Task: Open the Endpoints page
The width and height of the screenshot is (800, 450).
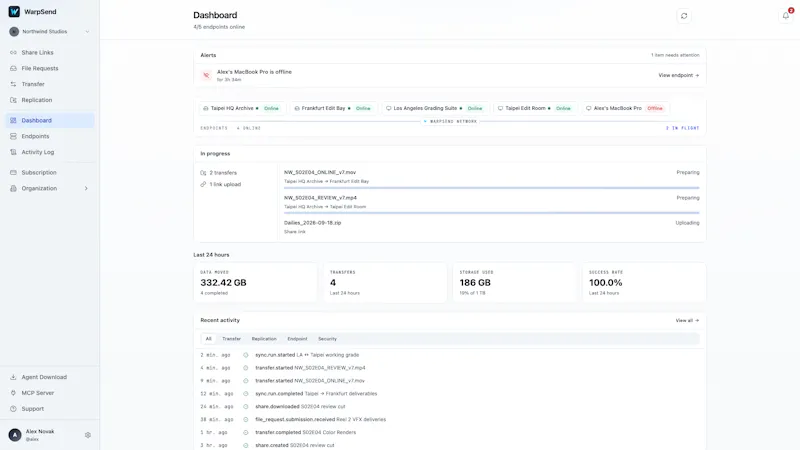Action: pos(49,136)
